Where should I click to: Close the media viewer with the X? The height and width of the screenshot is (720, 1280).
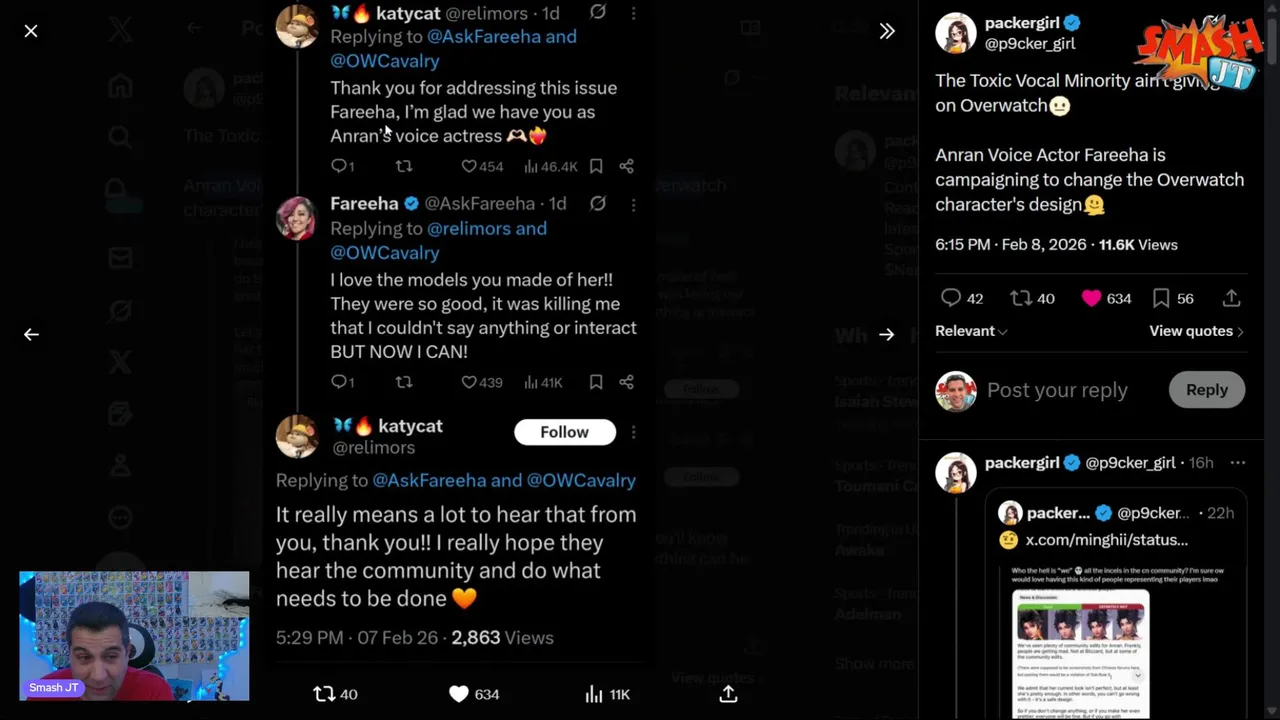tap(31, 31)
